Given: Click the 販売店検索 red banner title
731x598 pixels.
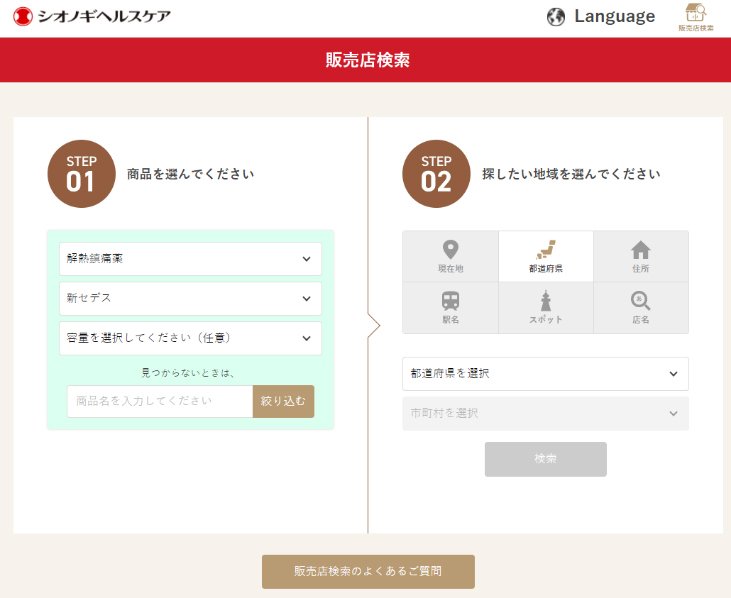Looking at the screenshot, I should click(x=368, y=60).
